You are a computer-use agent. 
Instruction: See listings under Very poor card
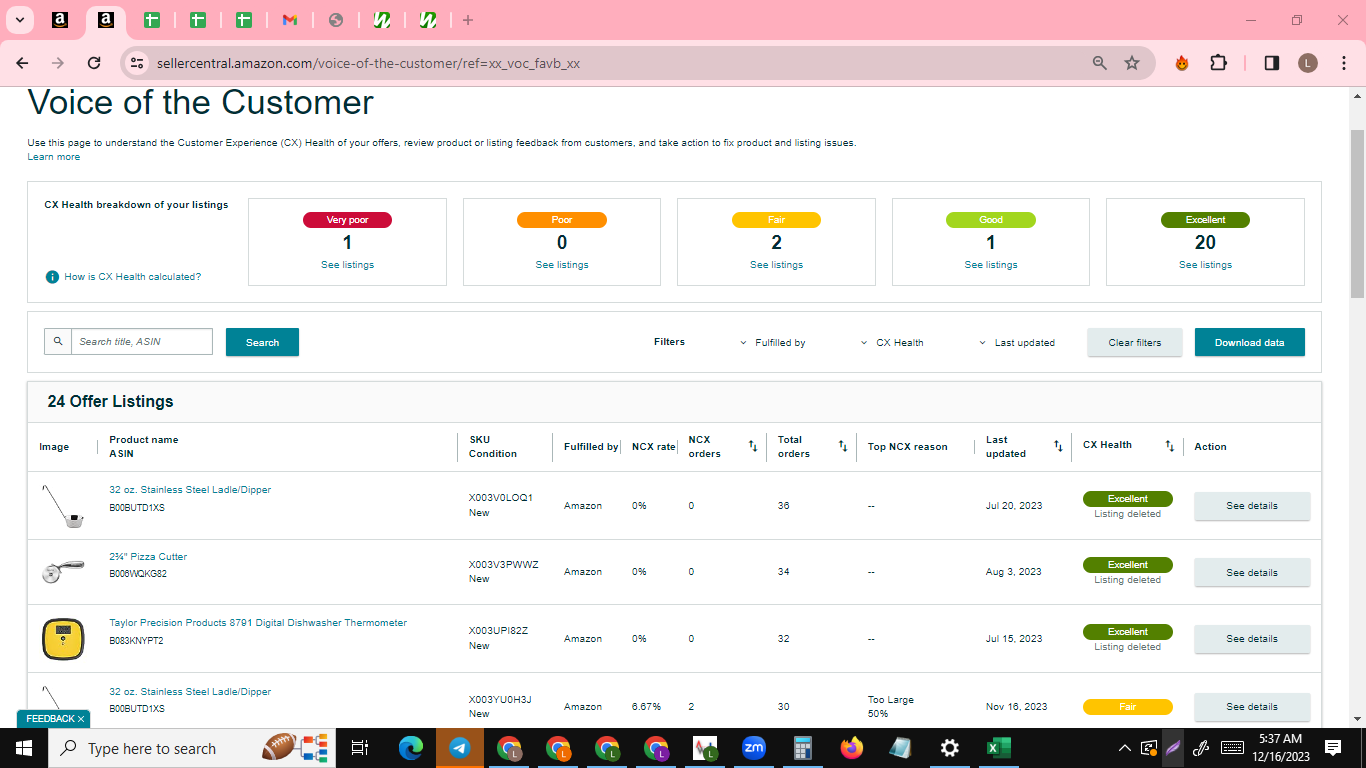coord(348,265)
